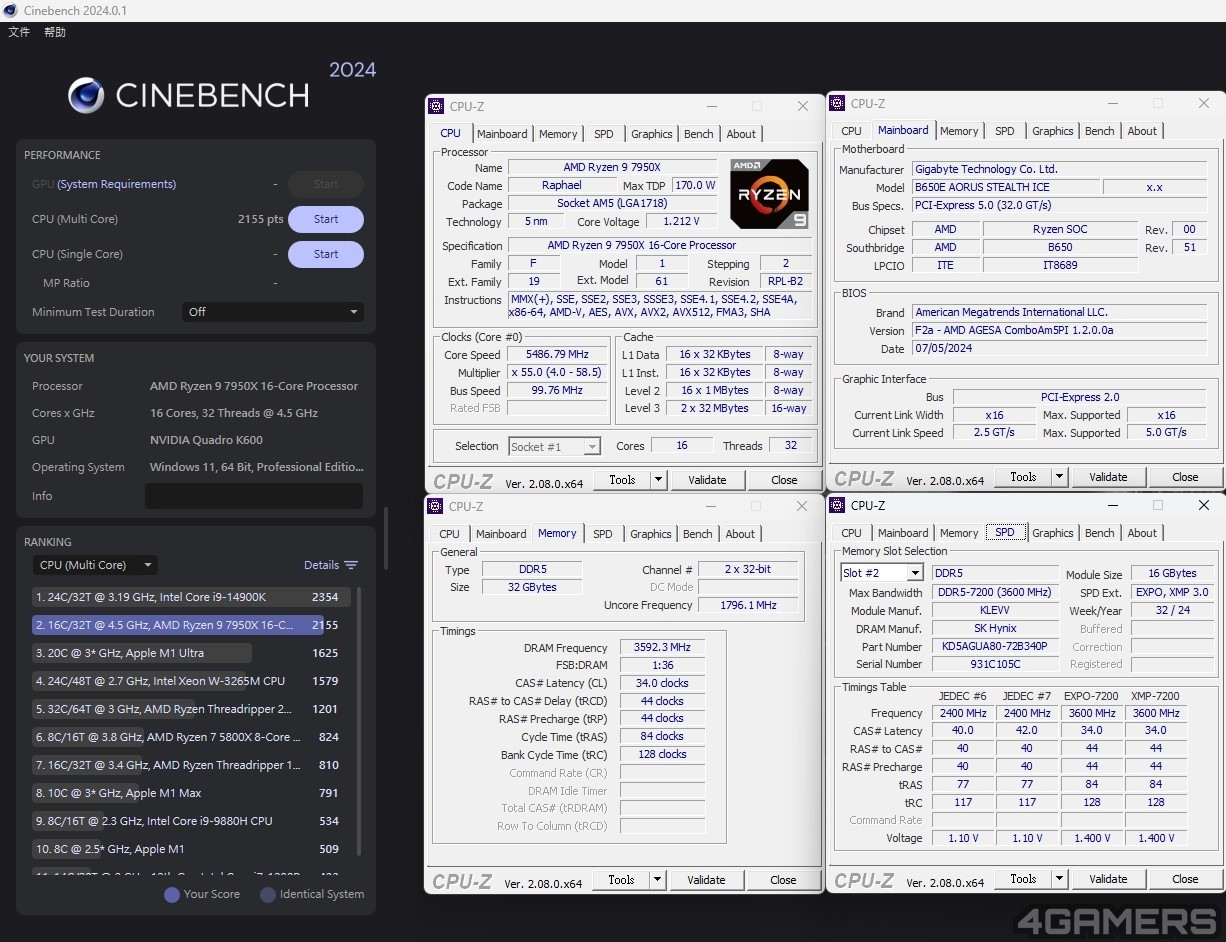1226x942 pixels.
Task: Expand Tools arrow in the CPU-Z Memory window
Action: (x=657, y=880)
